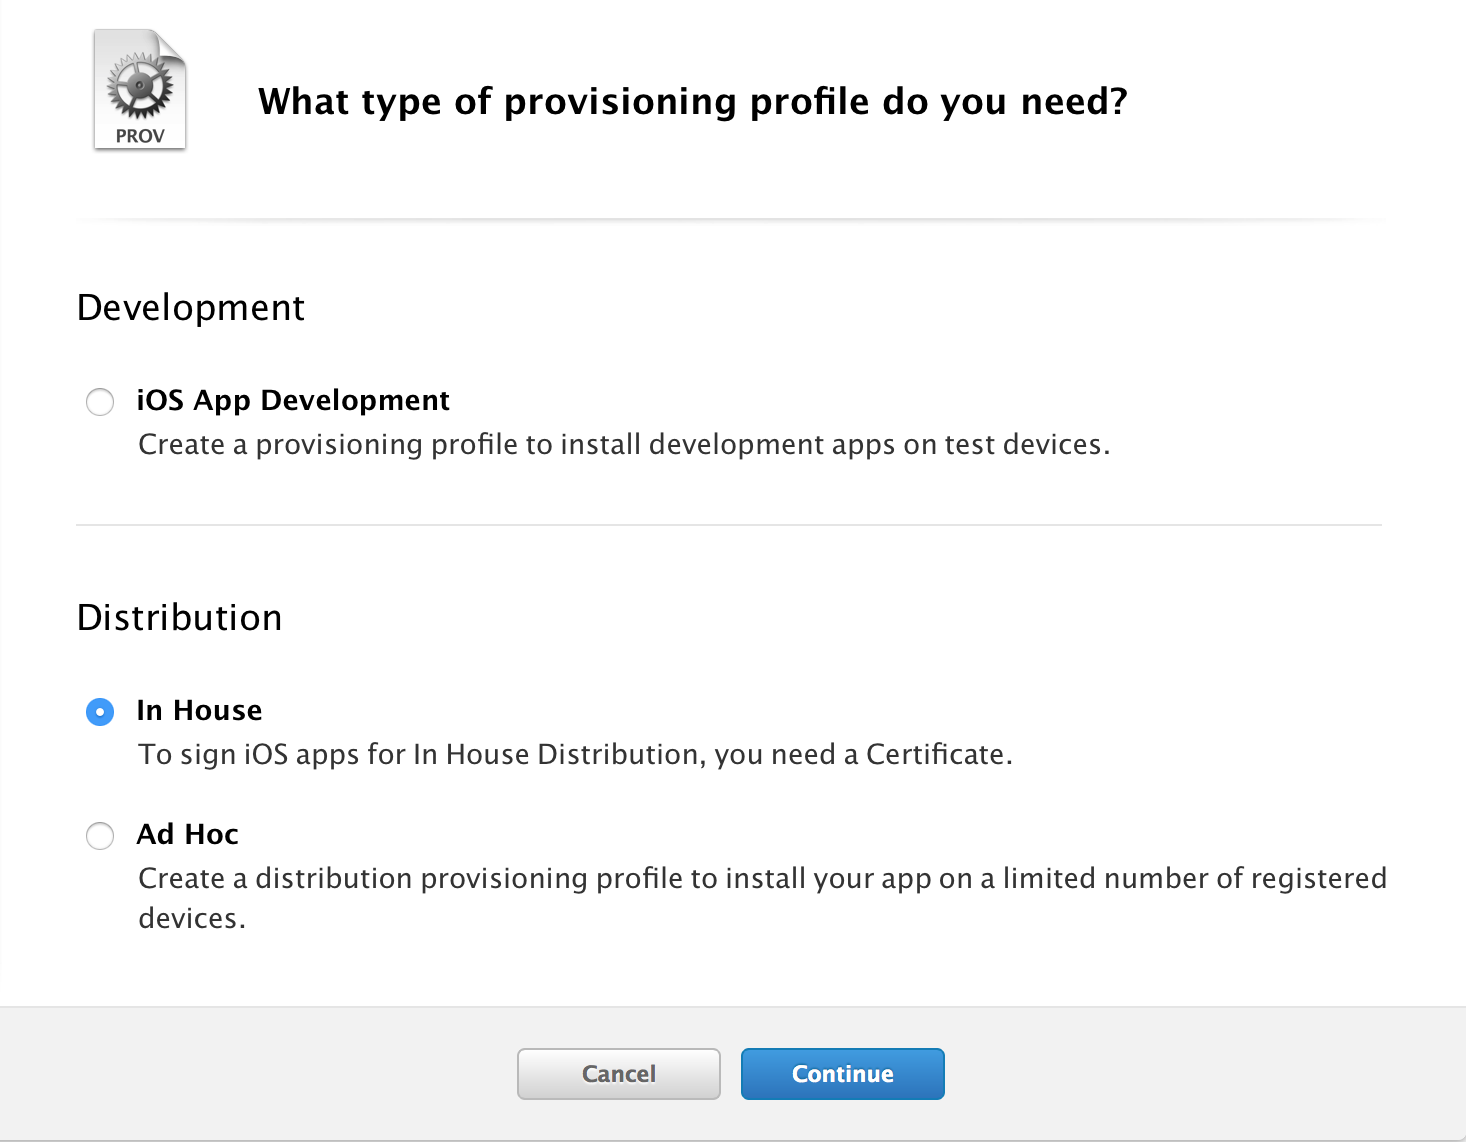
Task: Click the separator line below the page heading
Action: point(728,219)
